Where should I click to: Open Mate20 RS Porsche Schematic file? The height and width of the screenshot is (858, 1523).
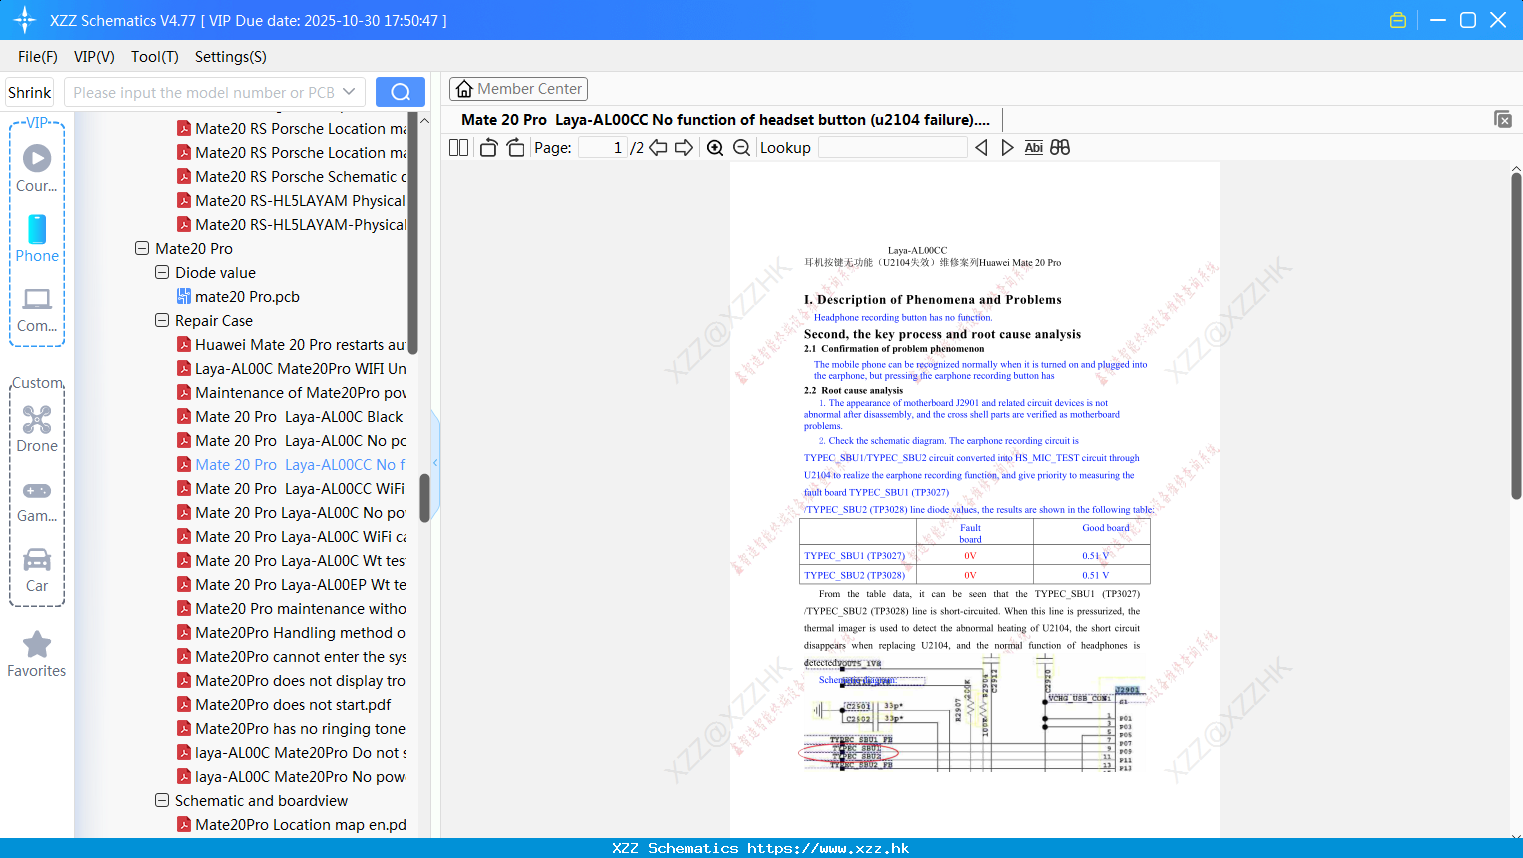tap(291, 176)
